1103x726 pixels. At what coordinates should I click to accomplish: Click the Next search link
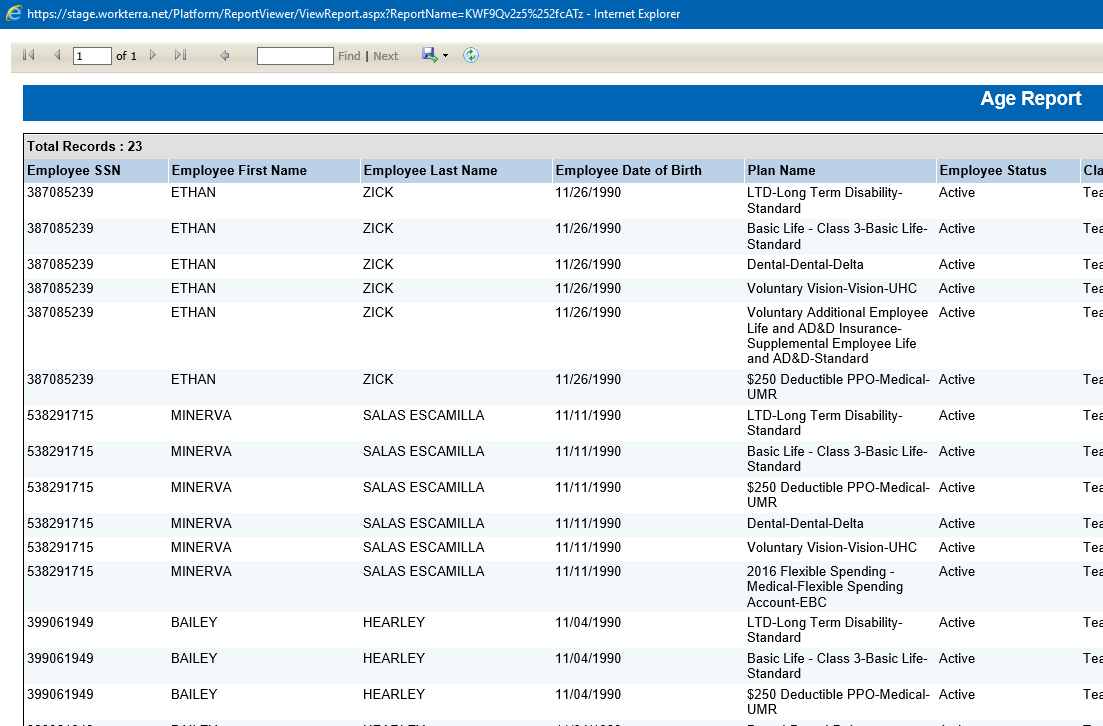click(386, 56)
